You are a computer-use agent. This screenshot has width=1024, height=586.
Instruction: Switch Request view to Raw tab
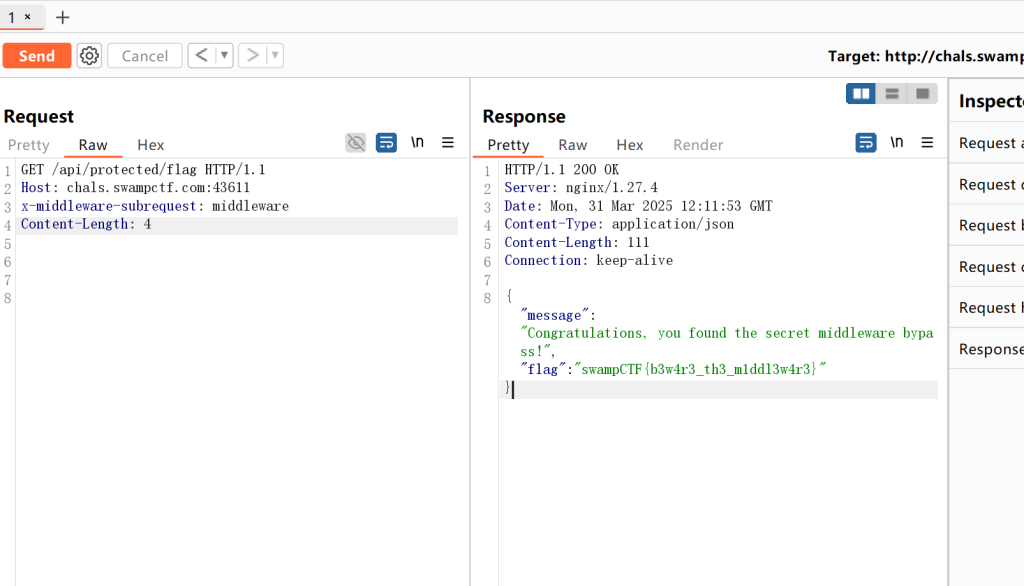coord(93,145)
